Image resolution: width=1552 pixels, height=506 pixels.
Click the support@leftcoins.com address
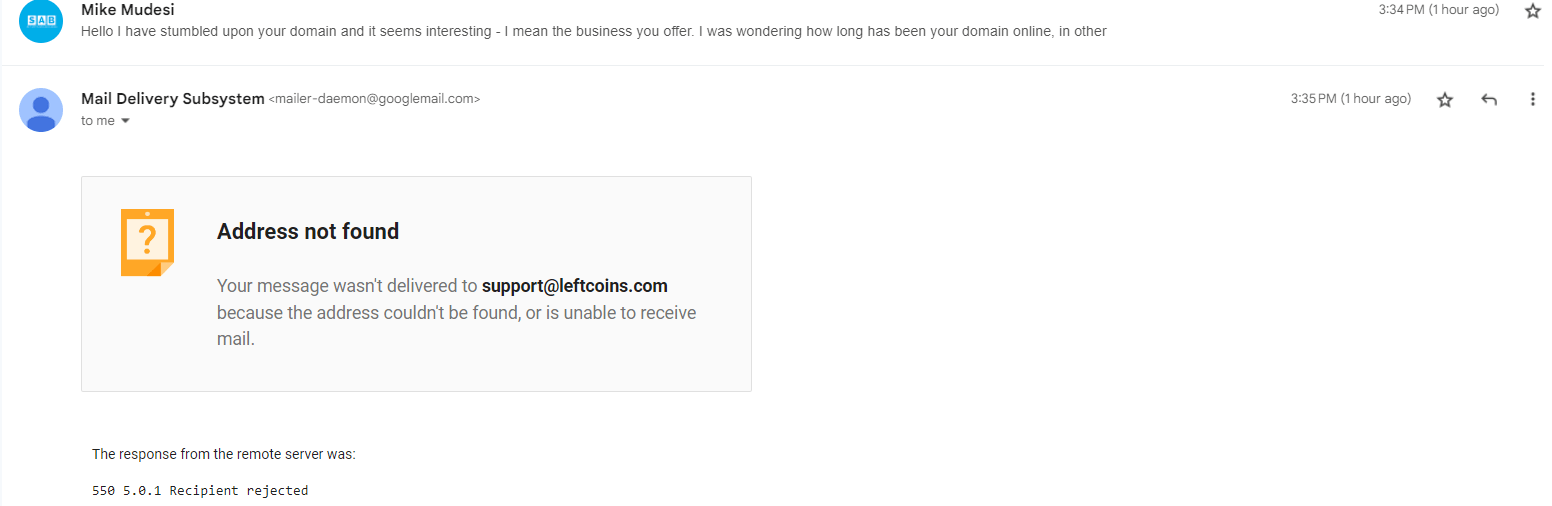pyautogui.click(x=575, y=286)
